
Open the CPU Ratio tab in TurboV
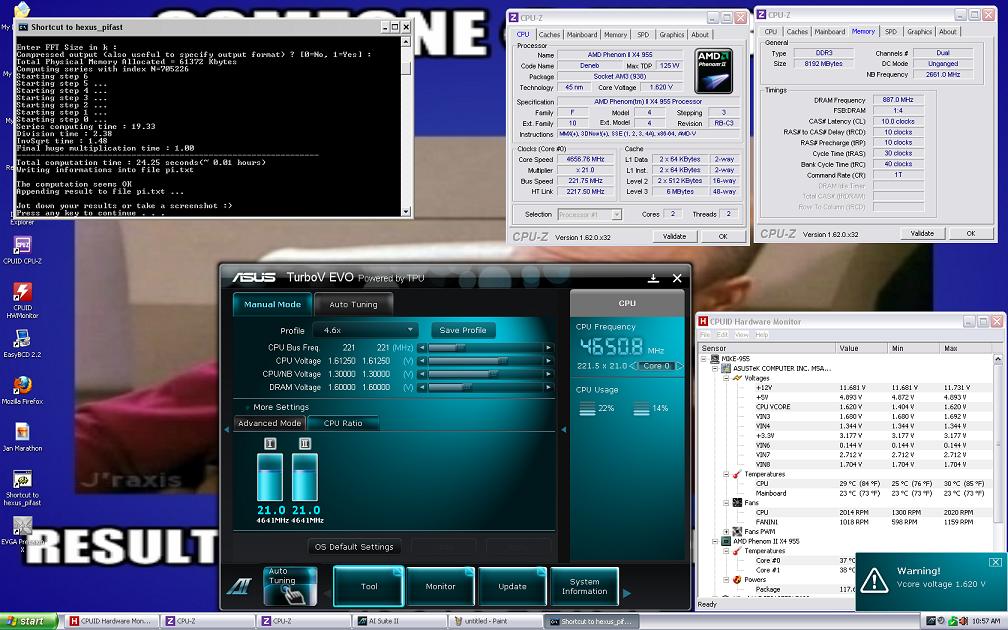click(x=343, y=423)
